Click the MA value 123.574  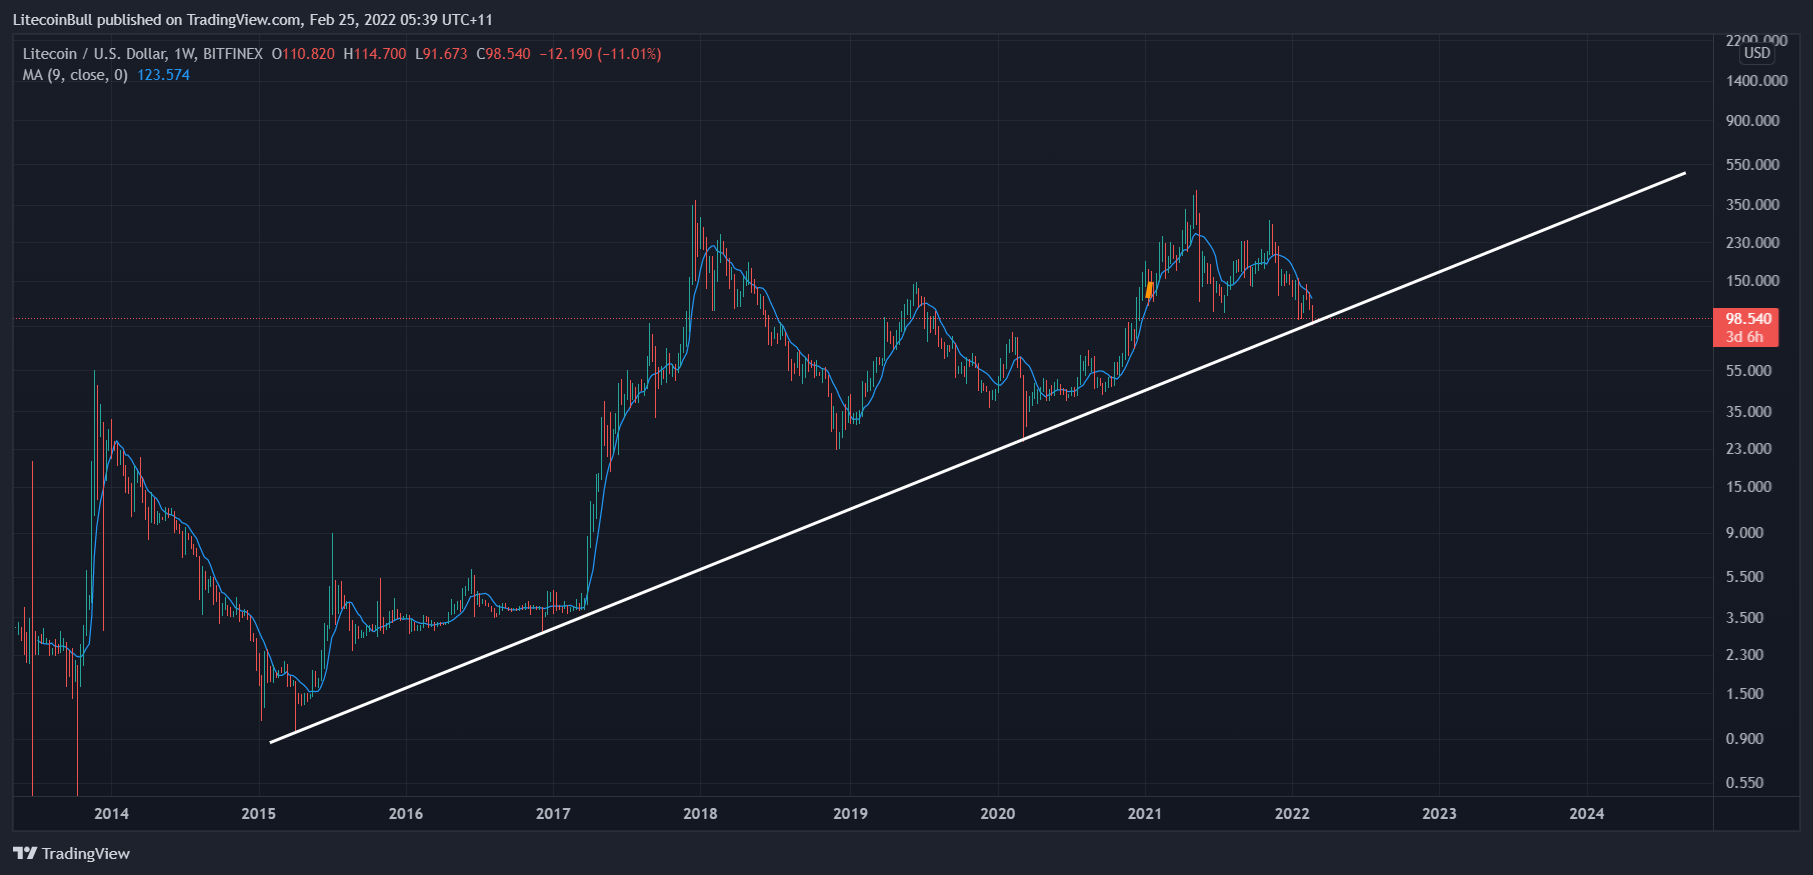(163, 75)
